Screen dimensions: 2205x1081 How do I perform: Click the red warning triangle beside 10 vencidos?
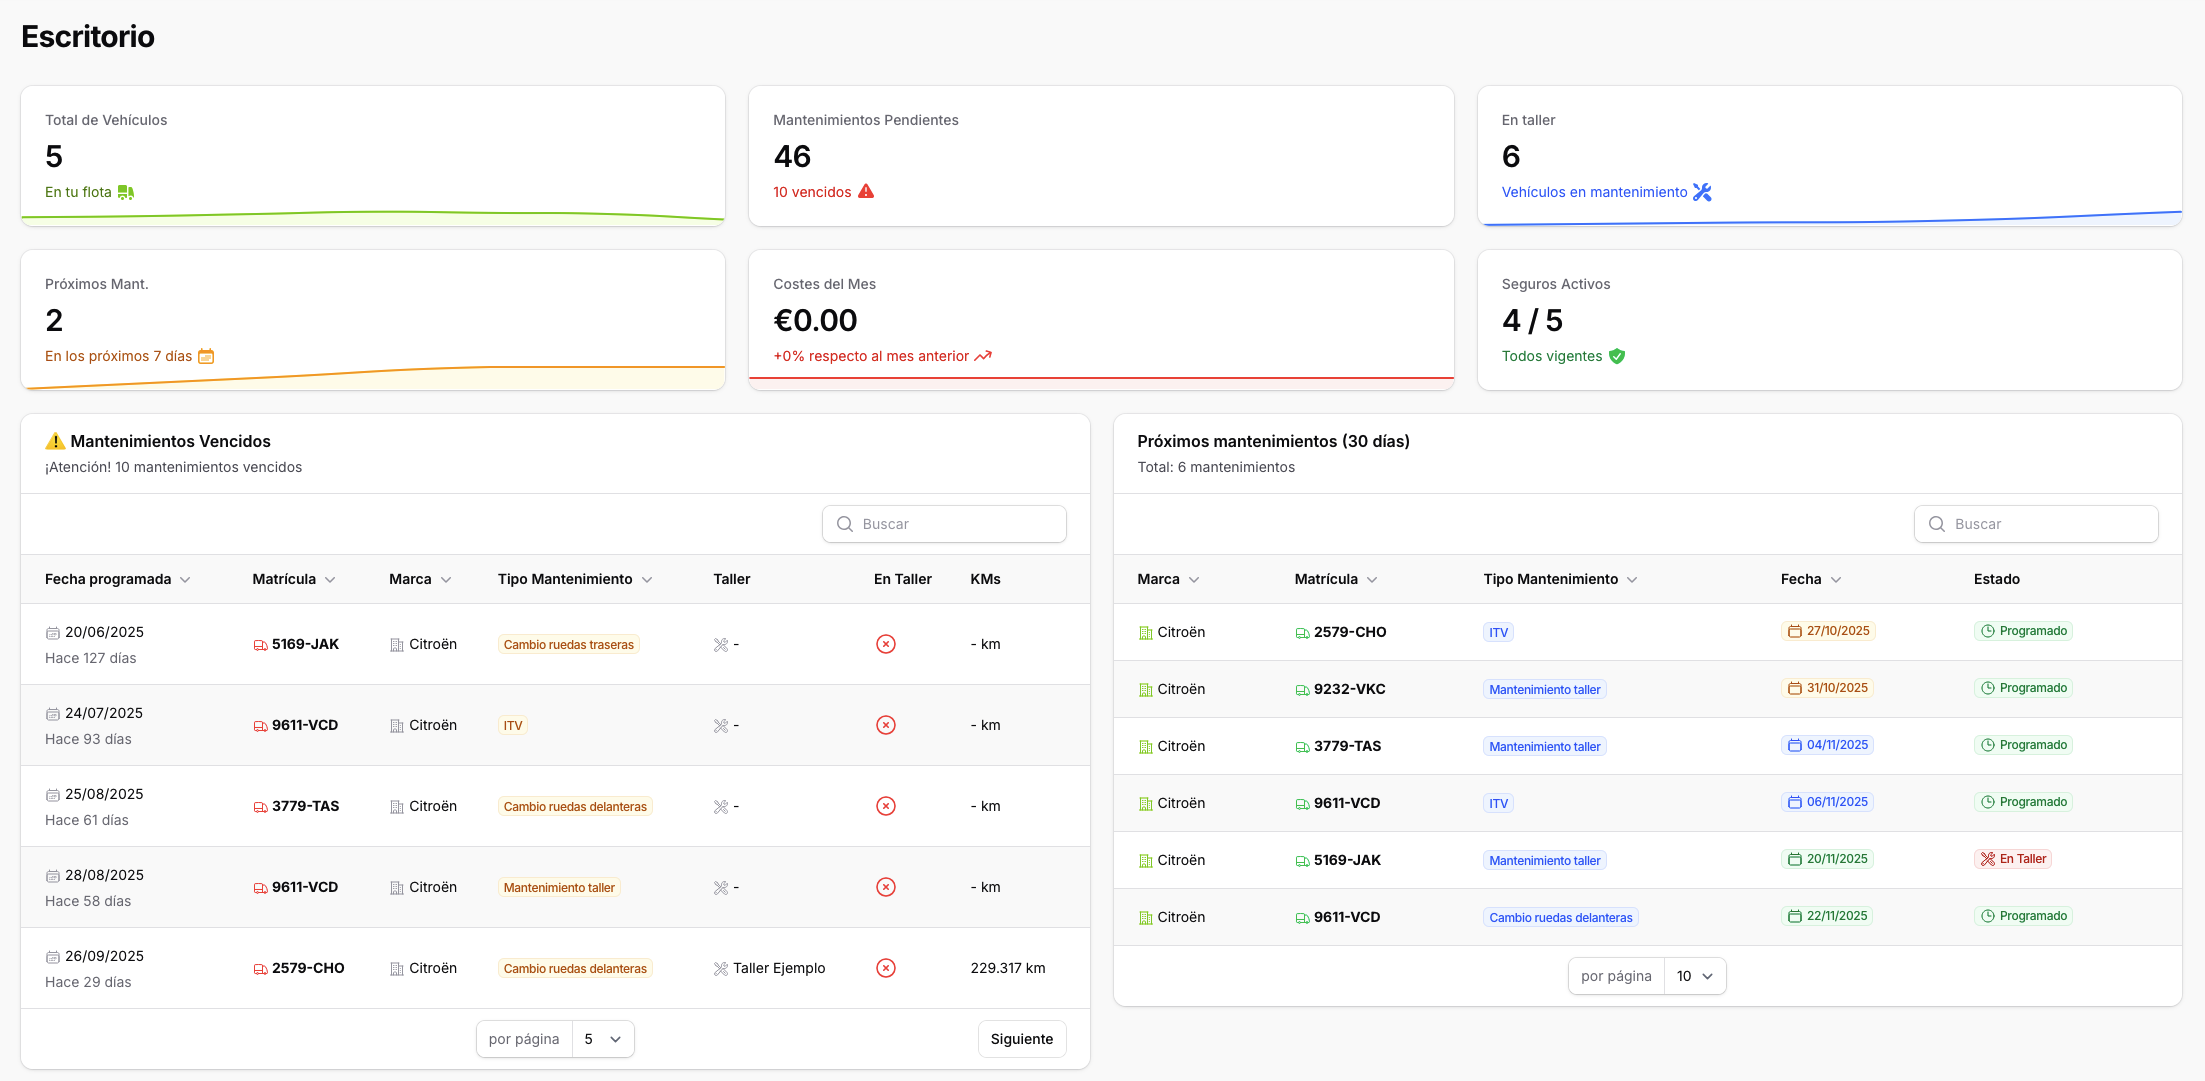tap(866, 191)
